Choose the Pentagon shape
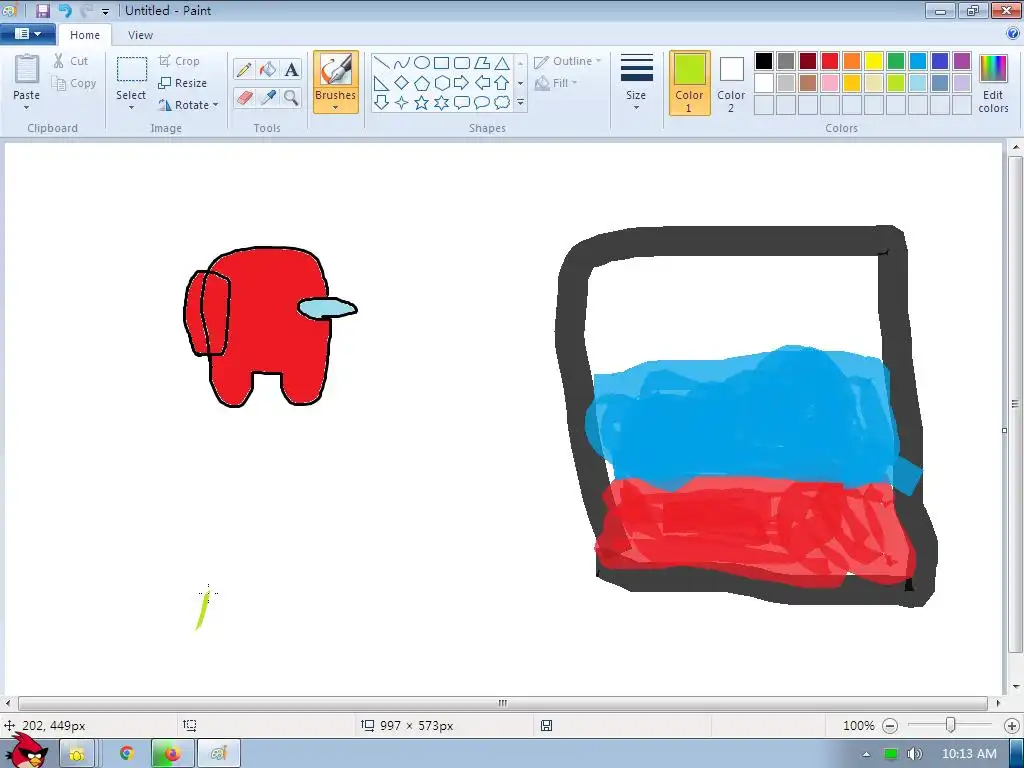Viewport: 1024px width, 768px height. point(423,83)
